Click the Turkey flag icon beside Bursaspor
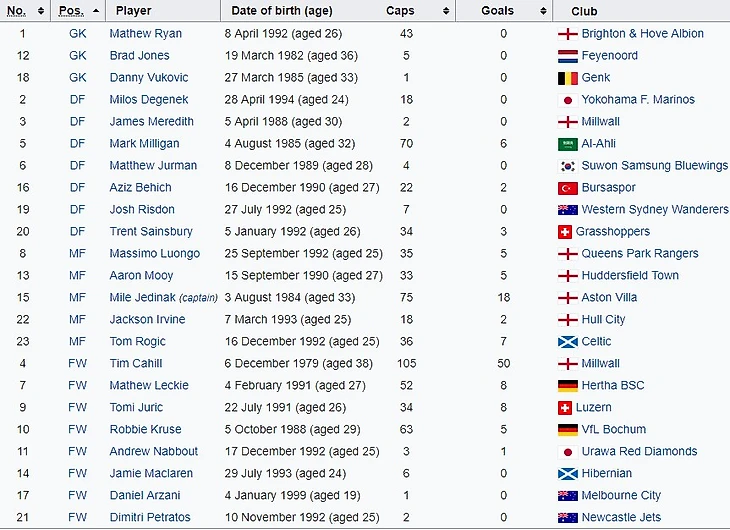The width and height of the screenshot is (730, 530). click(x=567, y=188)
